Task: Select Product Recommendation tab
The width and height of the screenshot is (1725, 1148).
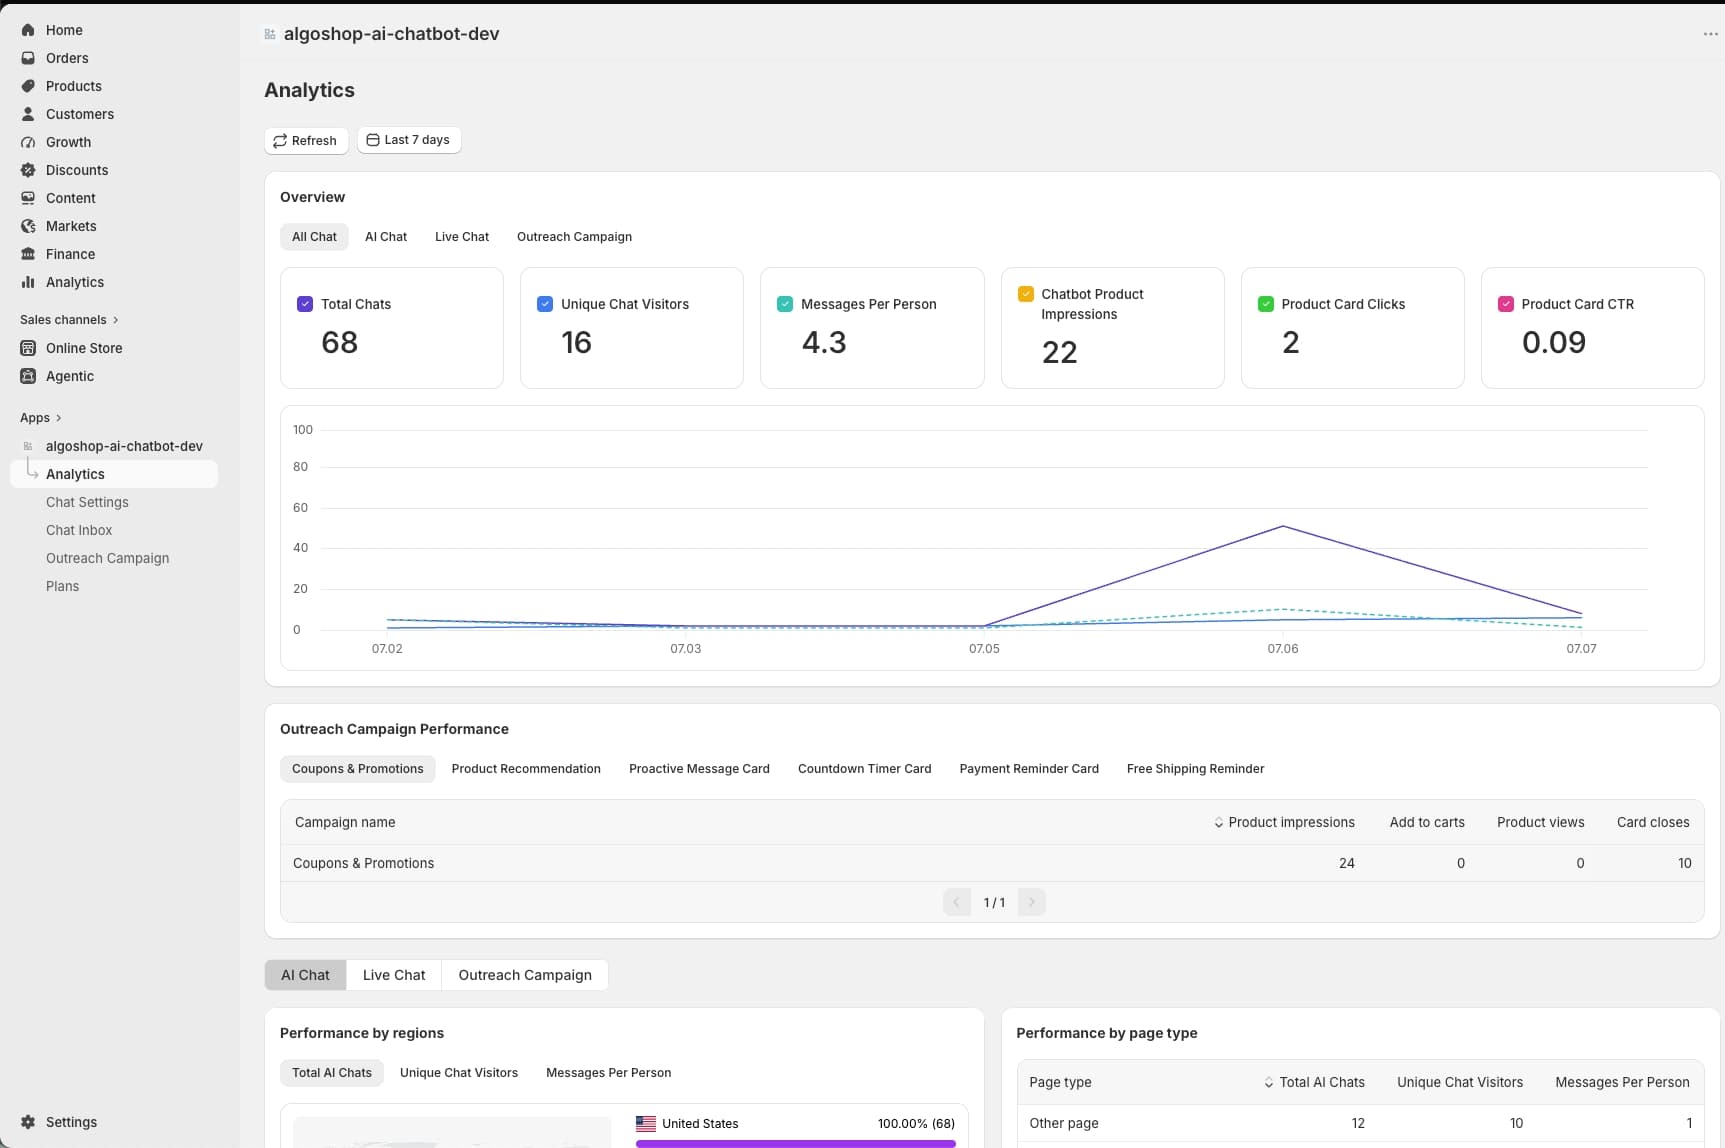Action: 526,769
